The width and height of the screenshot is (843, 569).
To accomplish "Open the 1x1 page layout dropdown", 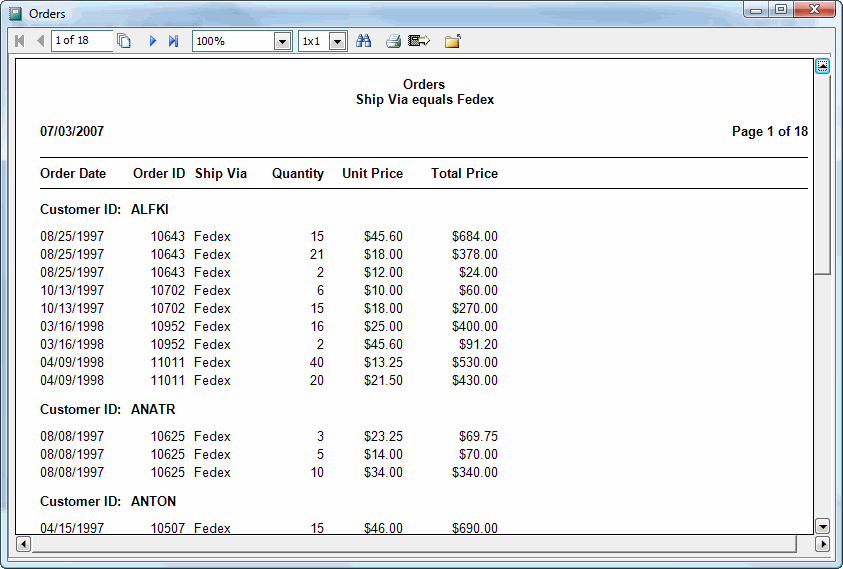I will click(x=337, y=41).
